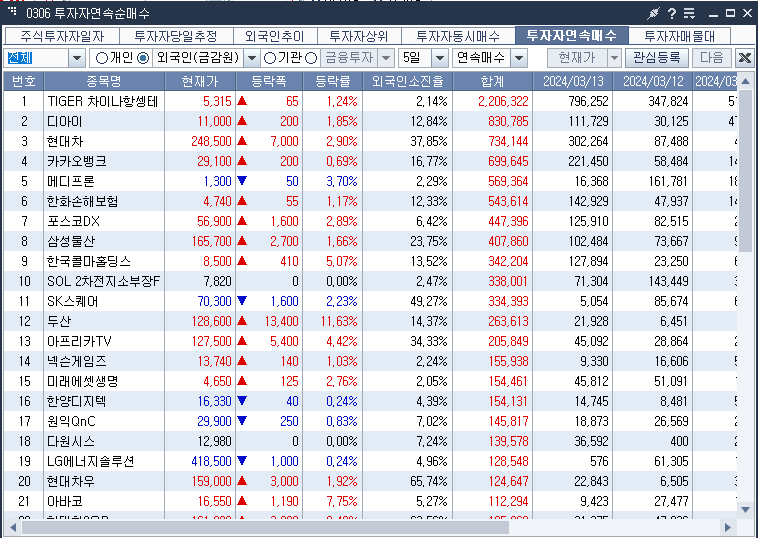Switch to 투자자상위 tab
The width and height of the screenshot is (758, 538).
tap(359, 36)
